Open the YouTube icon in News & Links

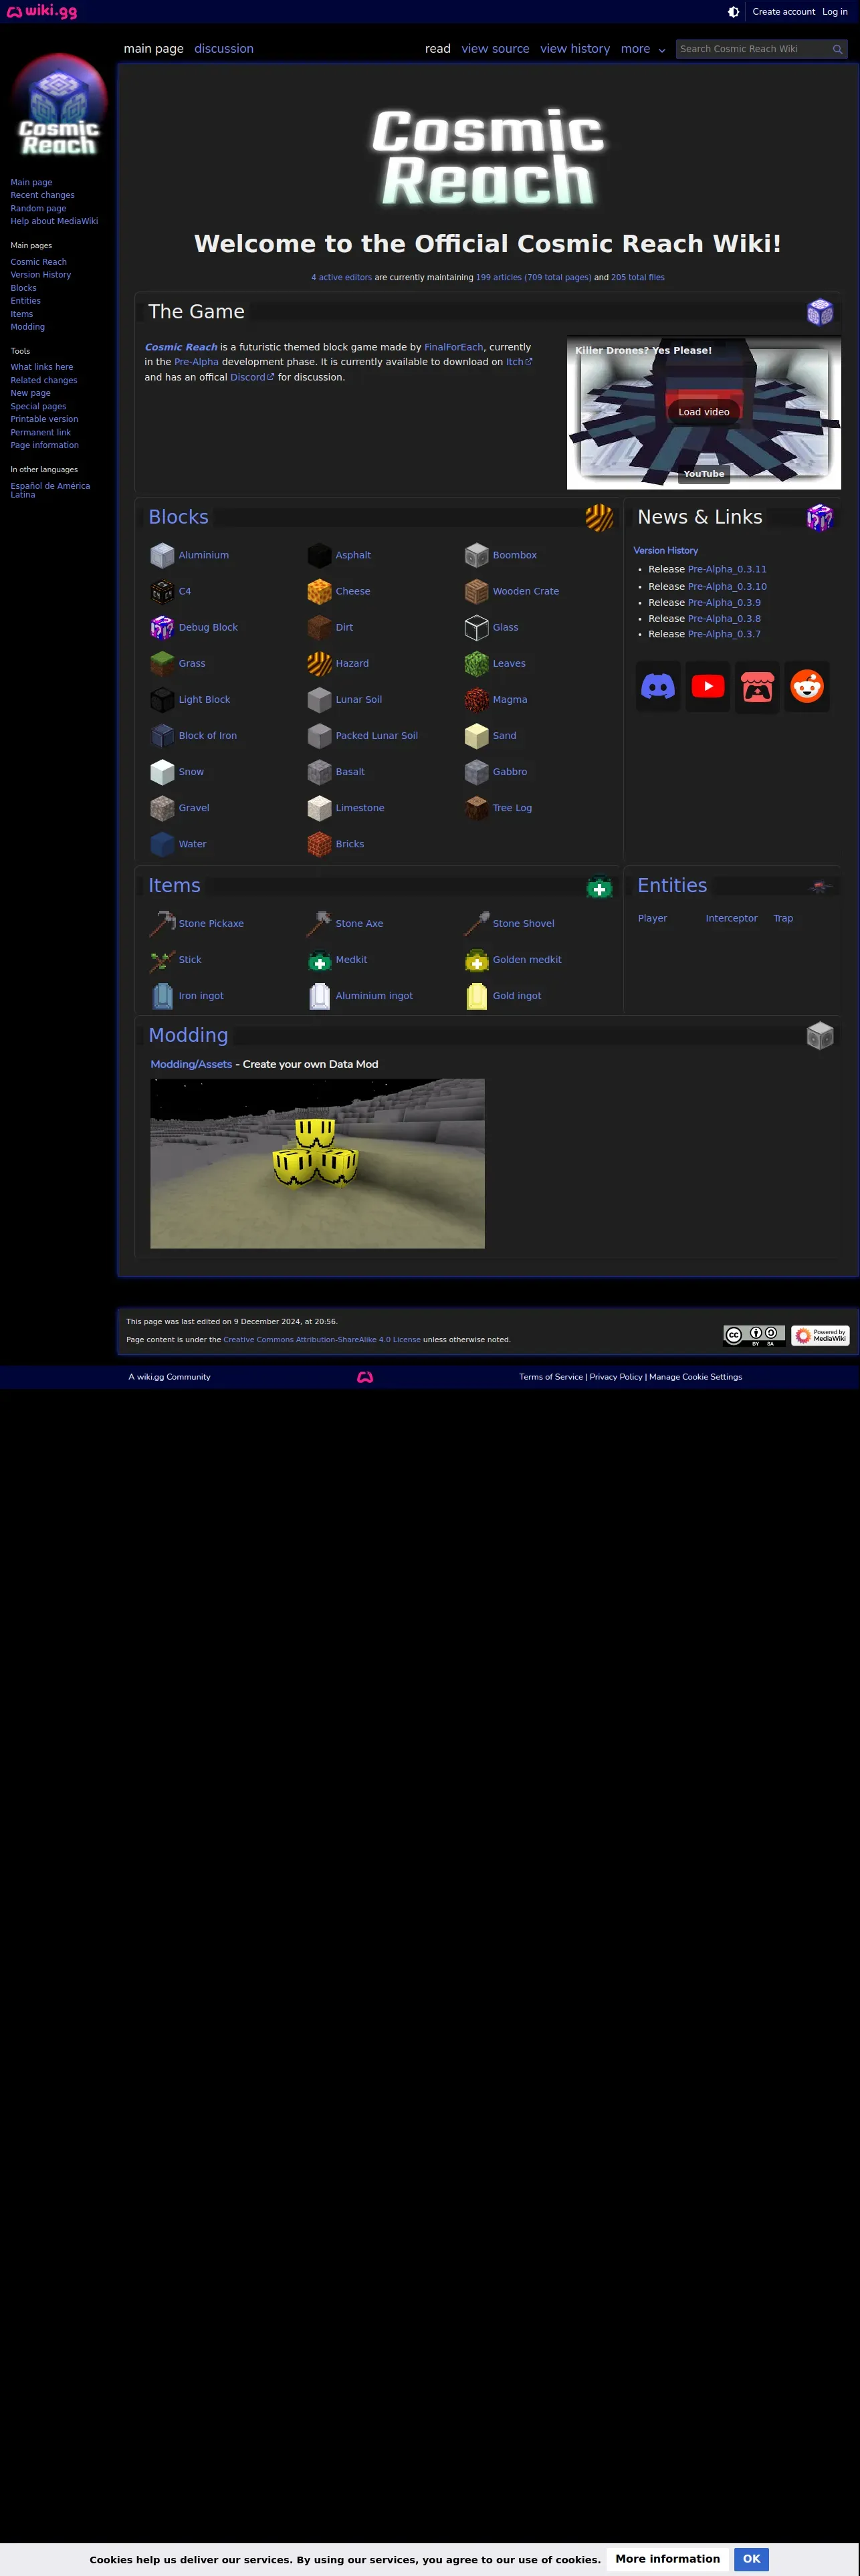tap(708, 687)
